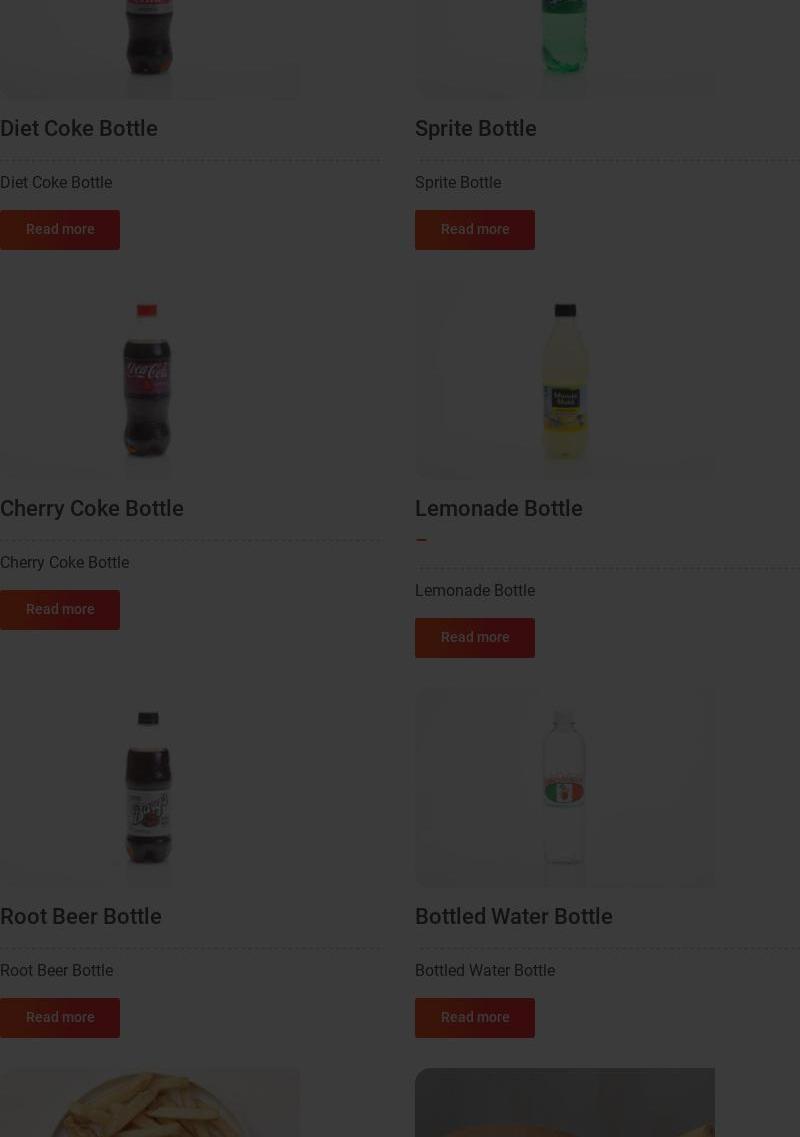The height and width of the screenshot is (1137, 800).
Task: Open Read more under Lemonade Bottle
Action: 474,638
